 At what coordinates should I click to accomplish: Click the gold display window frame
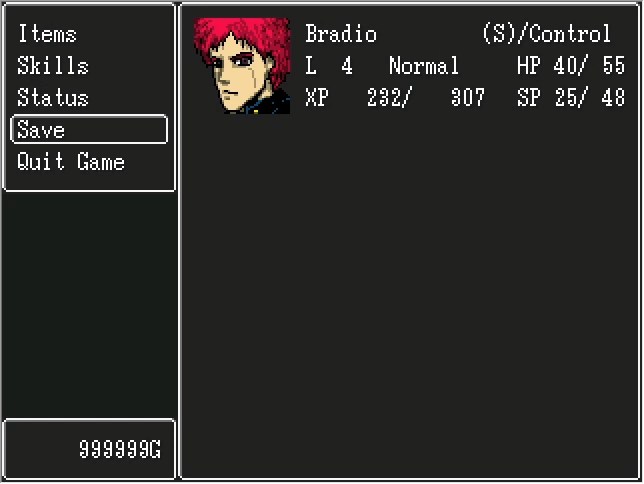pyautogui.click(x=89, y=449)
